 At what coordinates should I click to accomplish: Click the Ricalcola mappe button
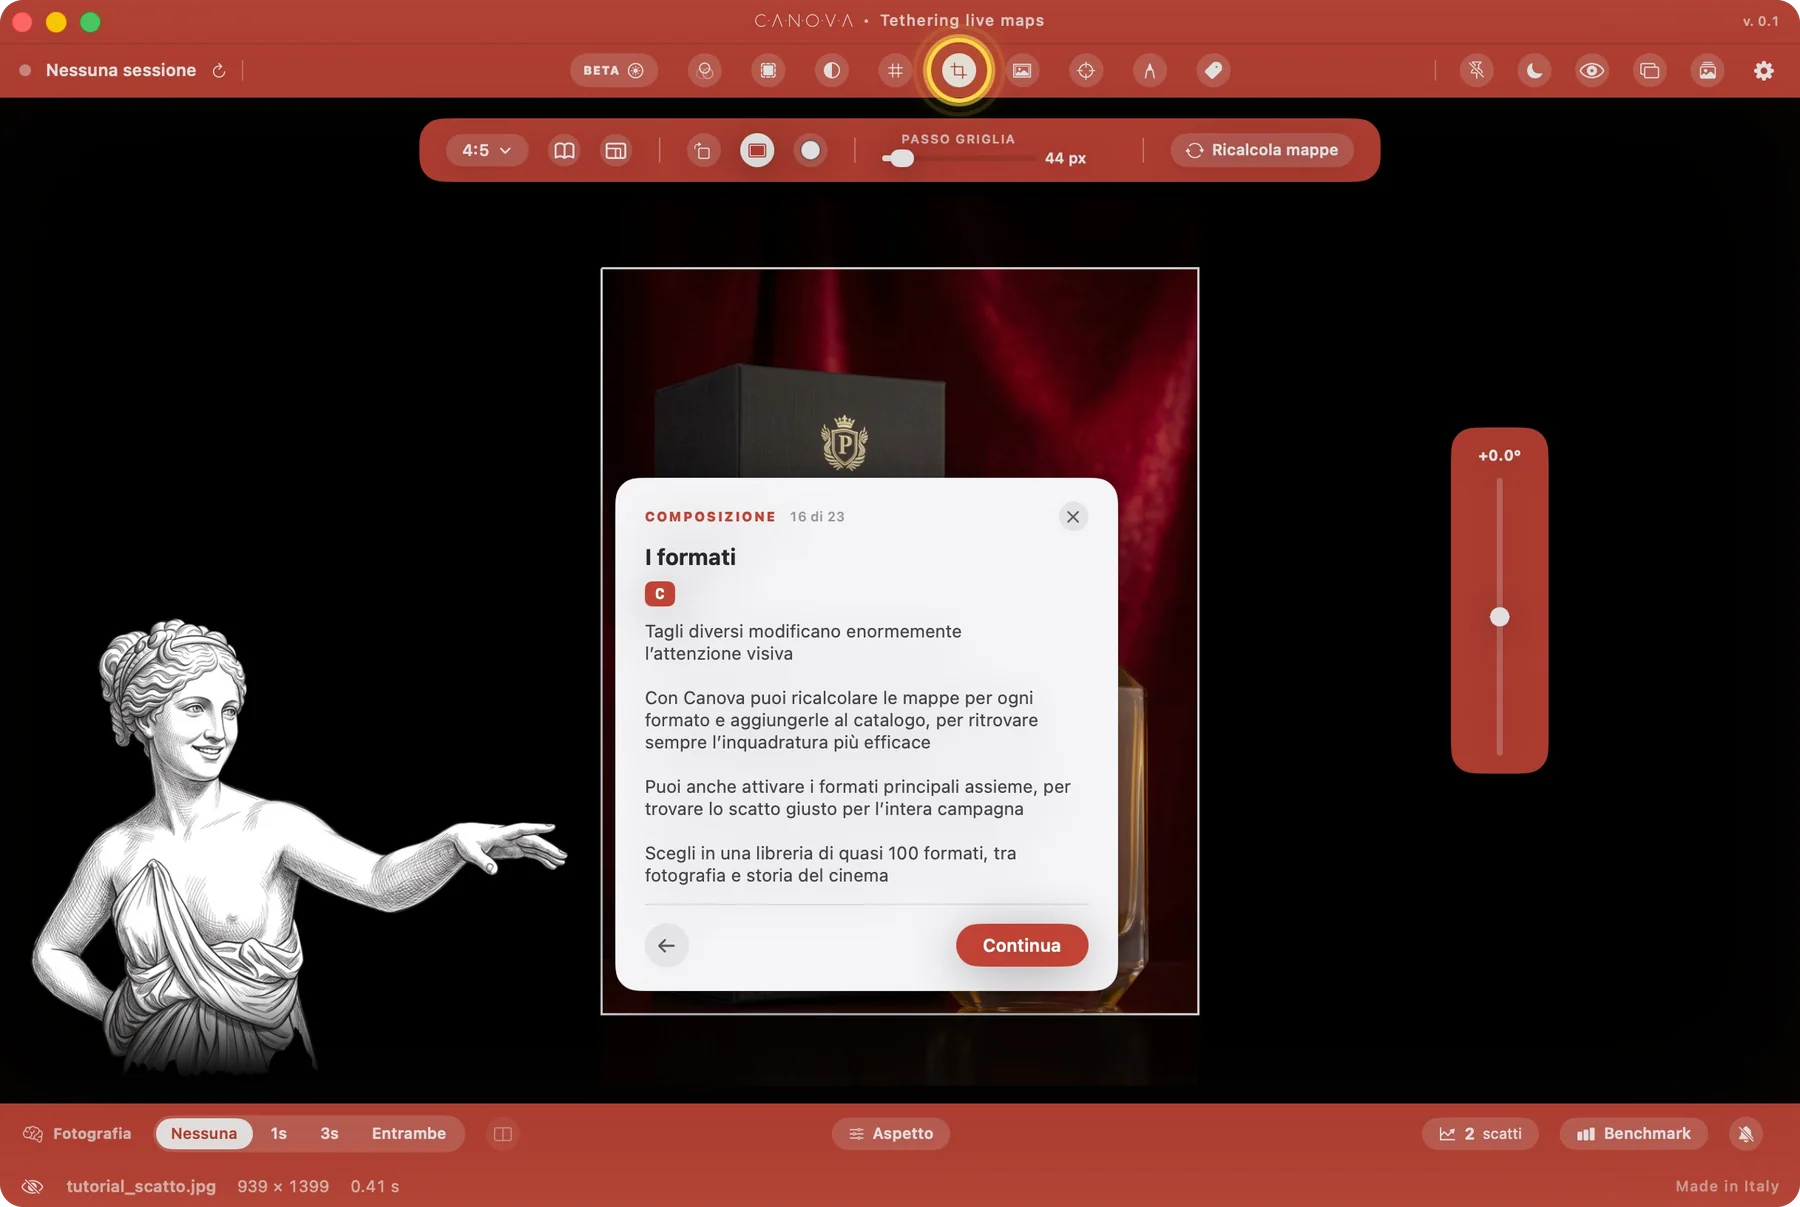click(x=1262, y=150)
